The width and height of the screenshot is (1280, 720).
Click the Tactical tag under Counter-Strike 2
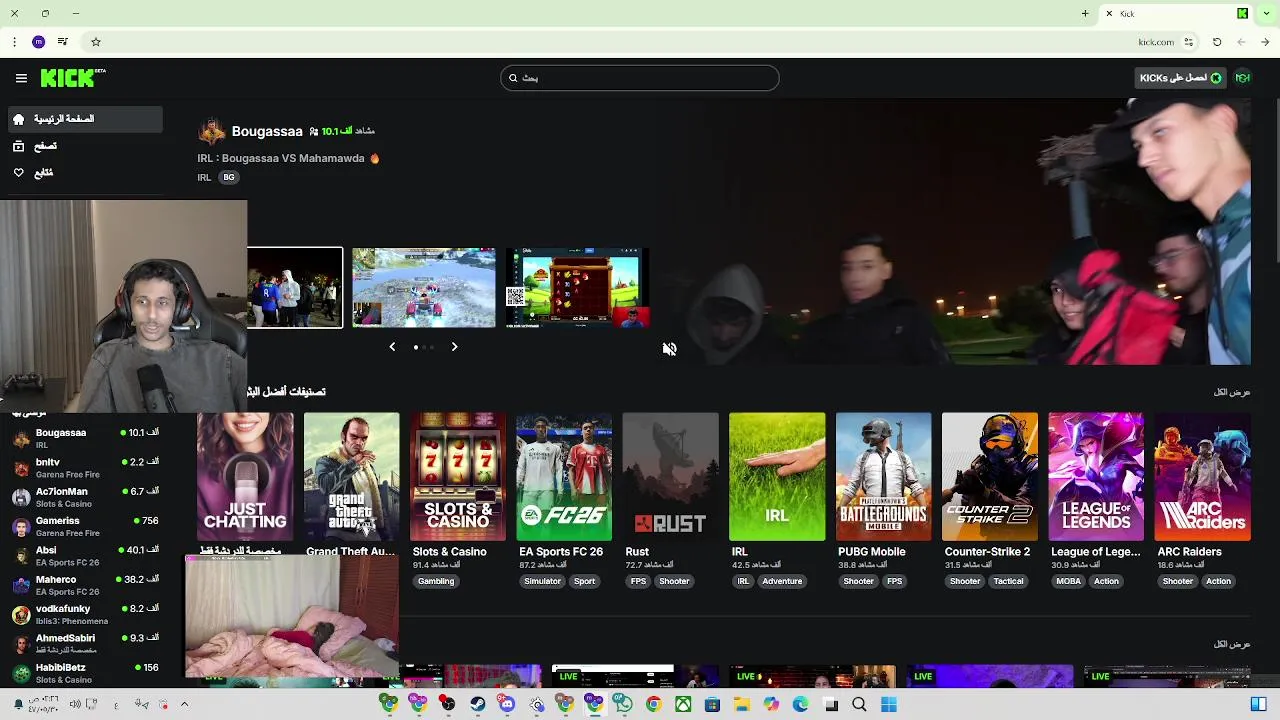(1008, 581)
